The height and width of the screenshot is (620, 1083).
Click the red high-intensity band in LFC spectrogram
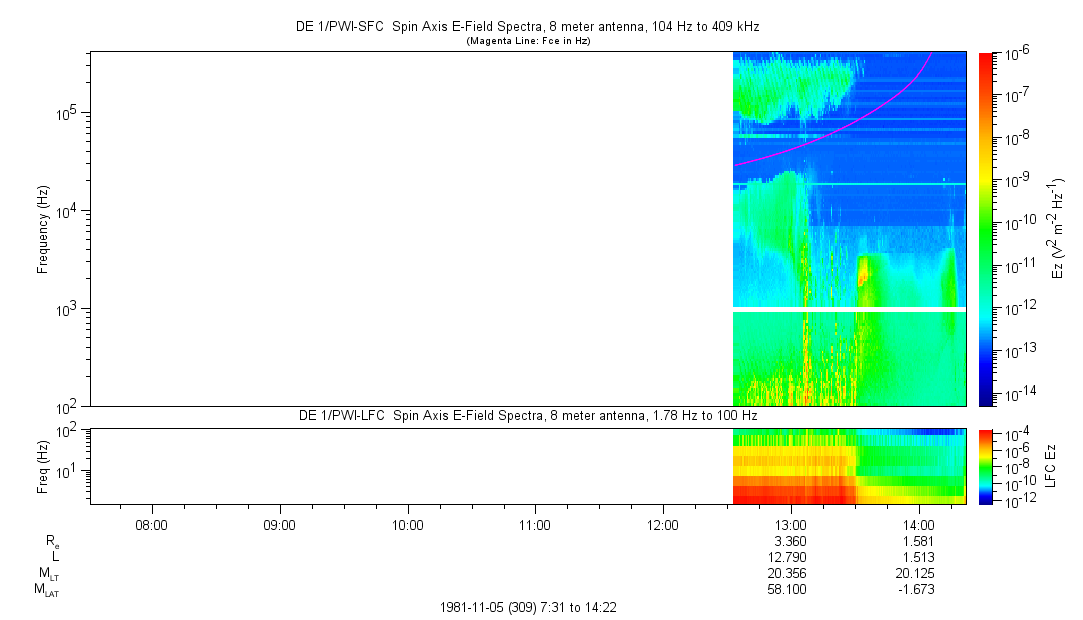(x=790, y=494)
